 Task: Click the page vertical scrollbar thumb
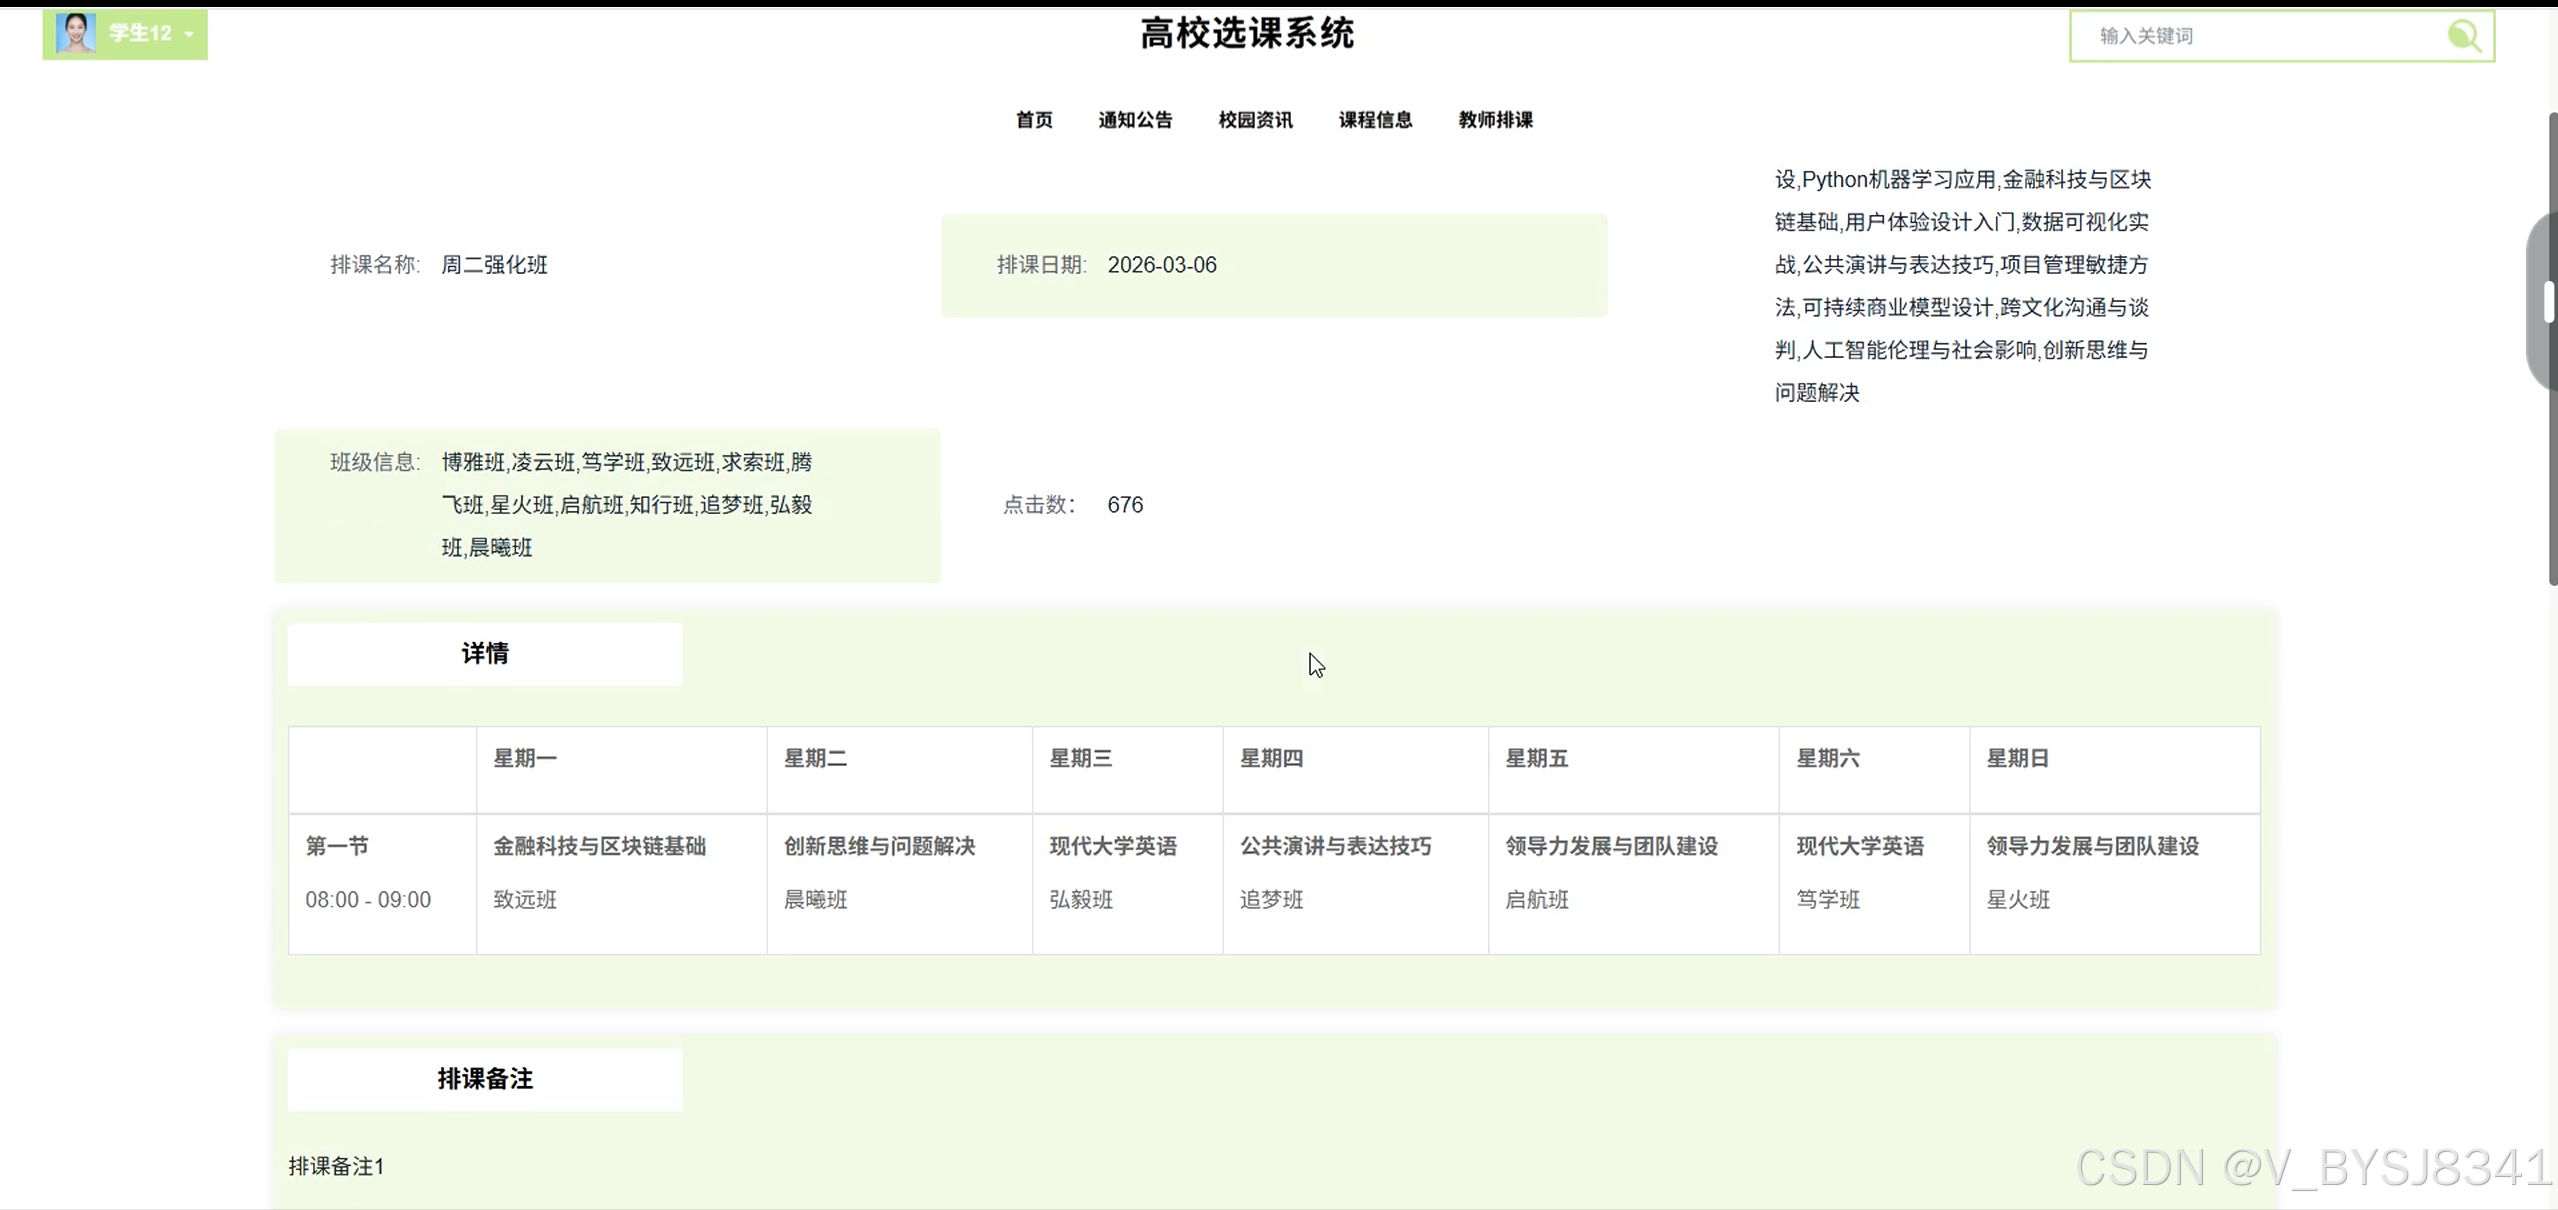(2552, 350)
